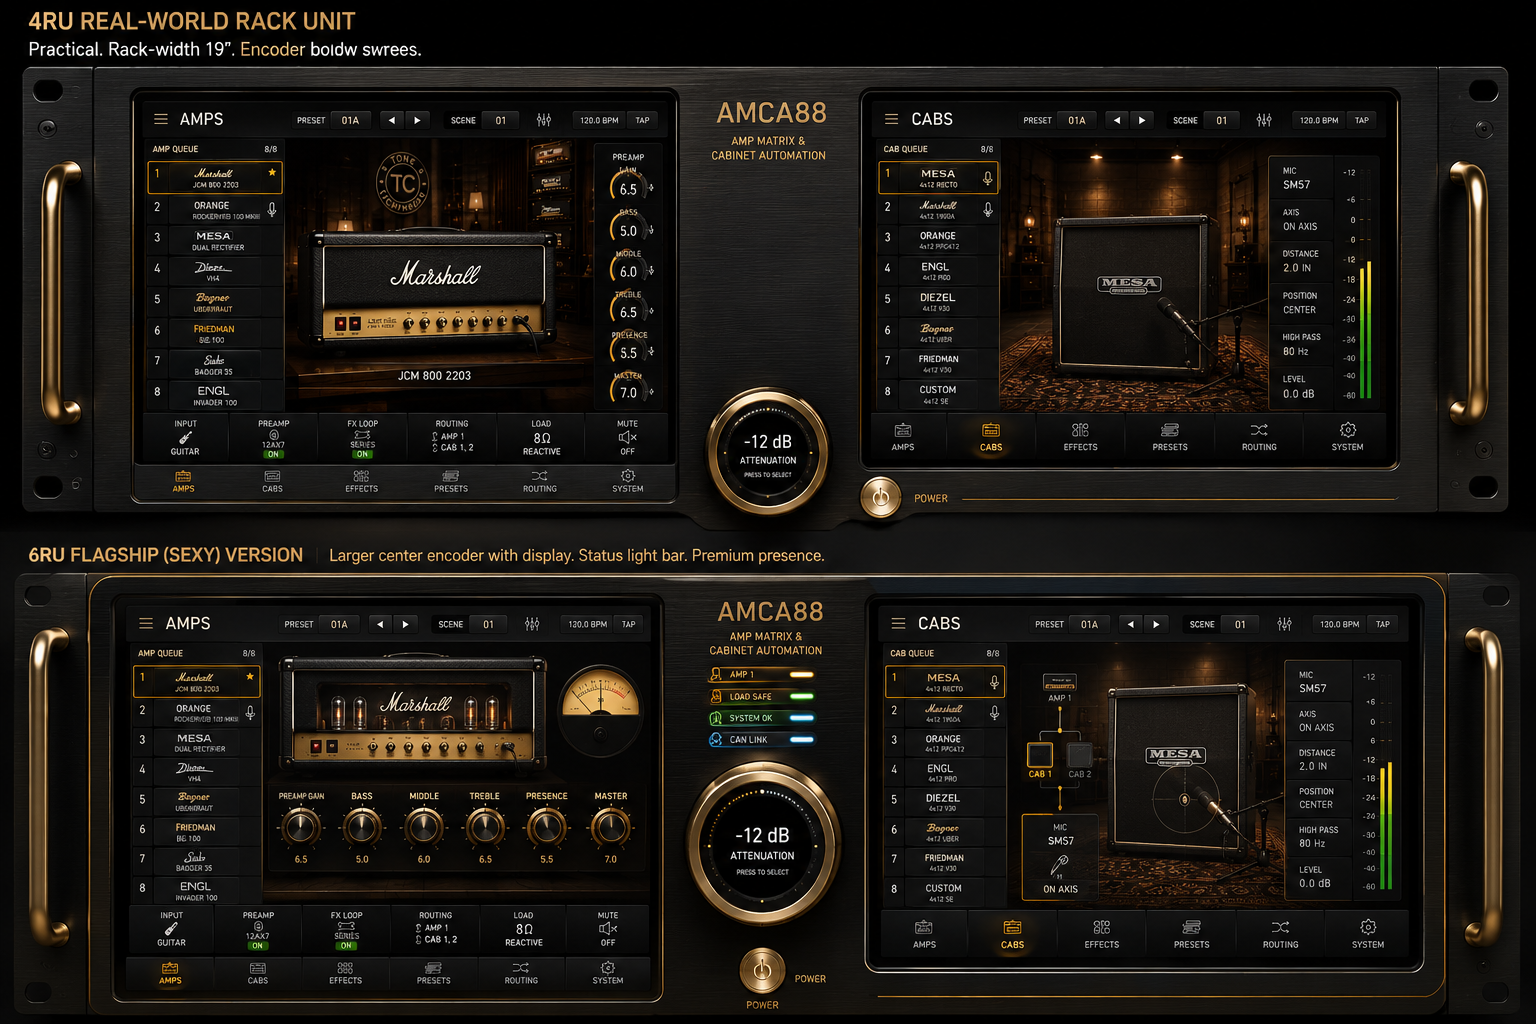Click TAP tempo on 6RU AMPS screen
The image size is (1536, 1024).
point(629,624)
